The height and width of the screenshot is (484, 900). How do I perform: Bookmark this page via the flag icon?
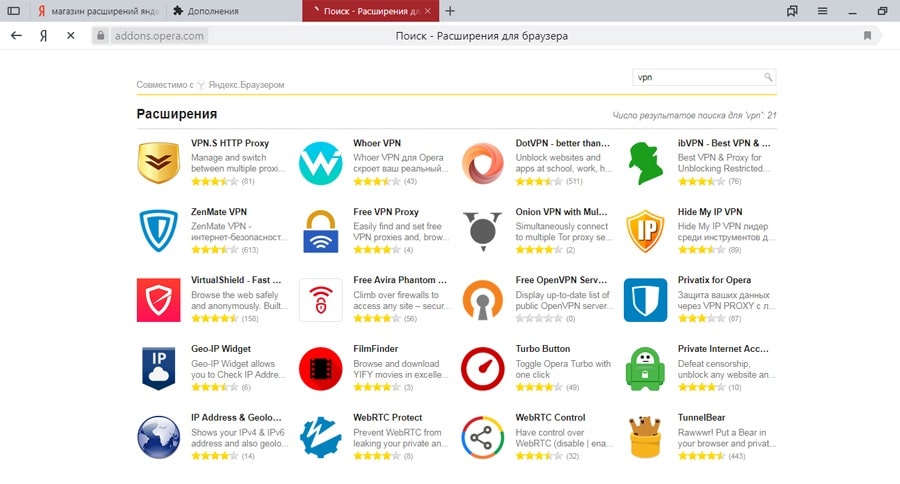click(x=867, y=36)
